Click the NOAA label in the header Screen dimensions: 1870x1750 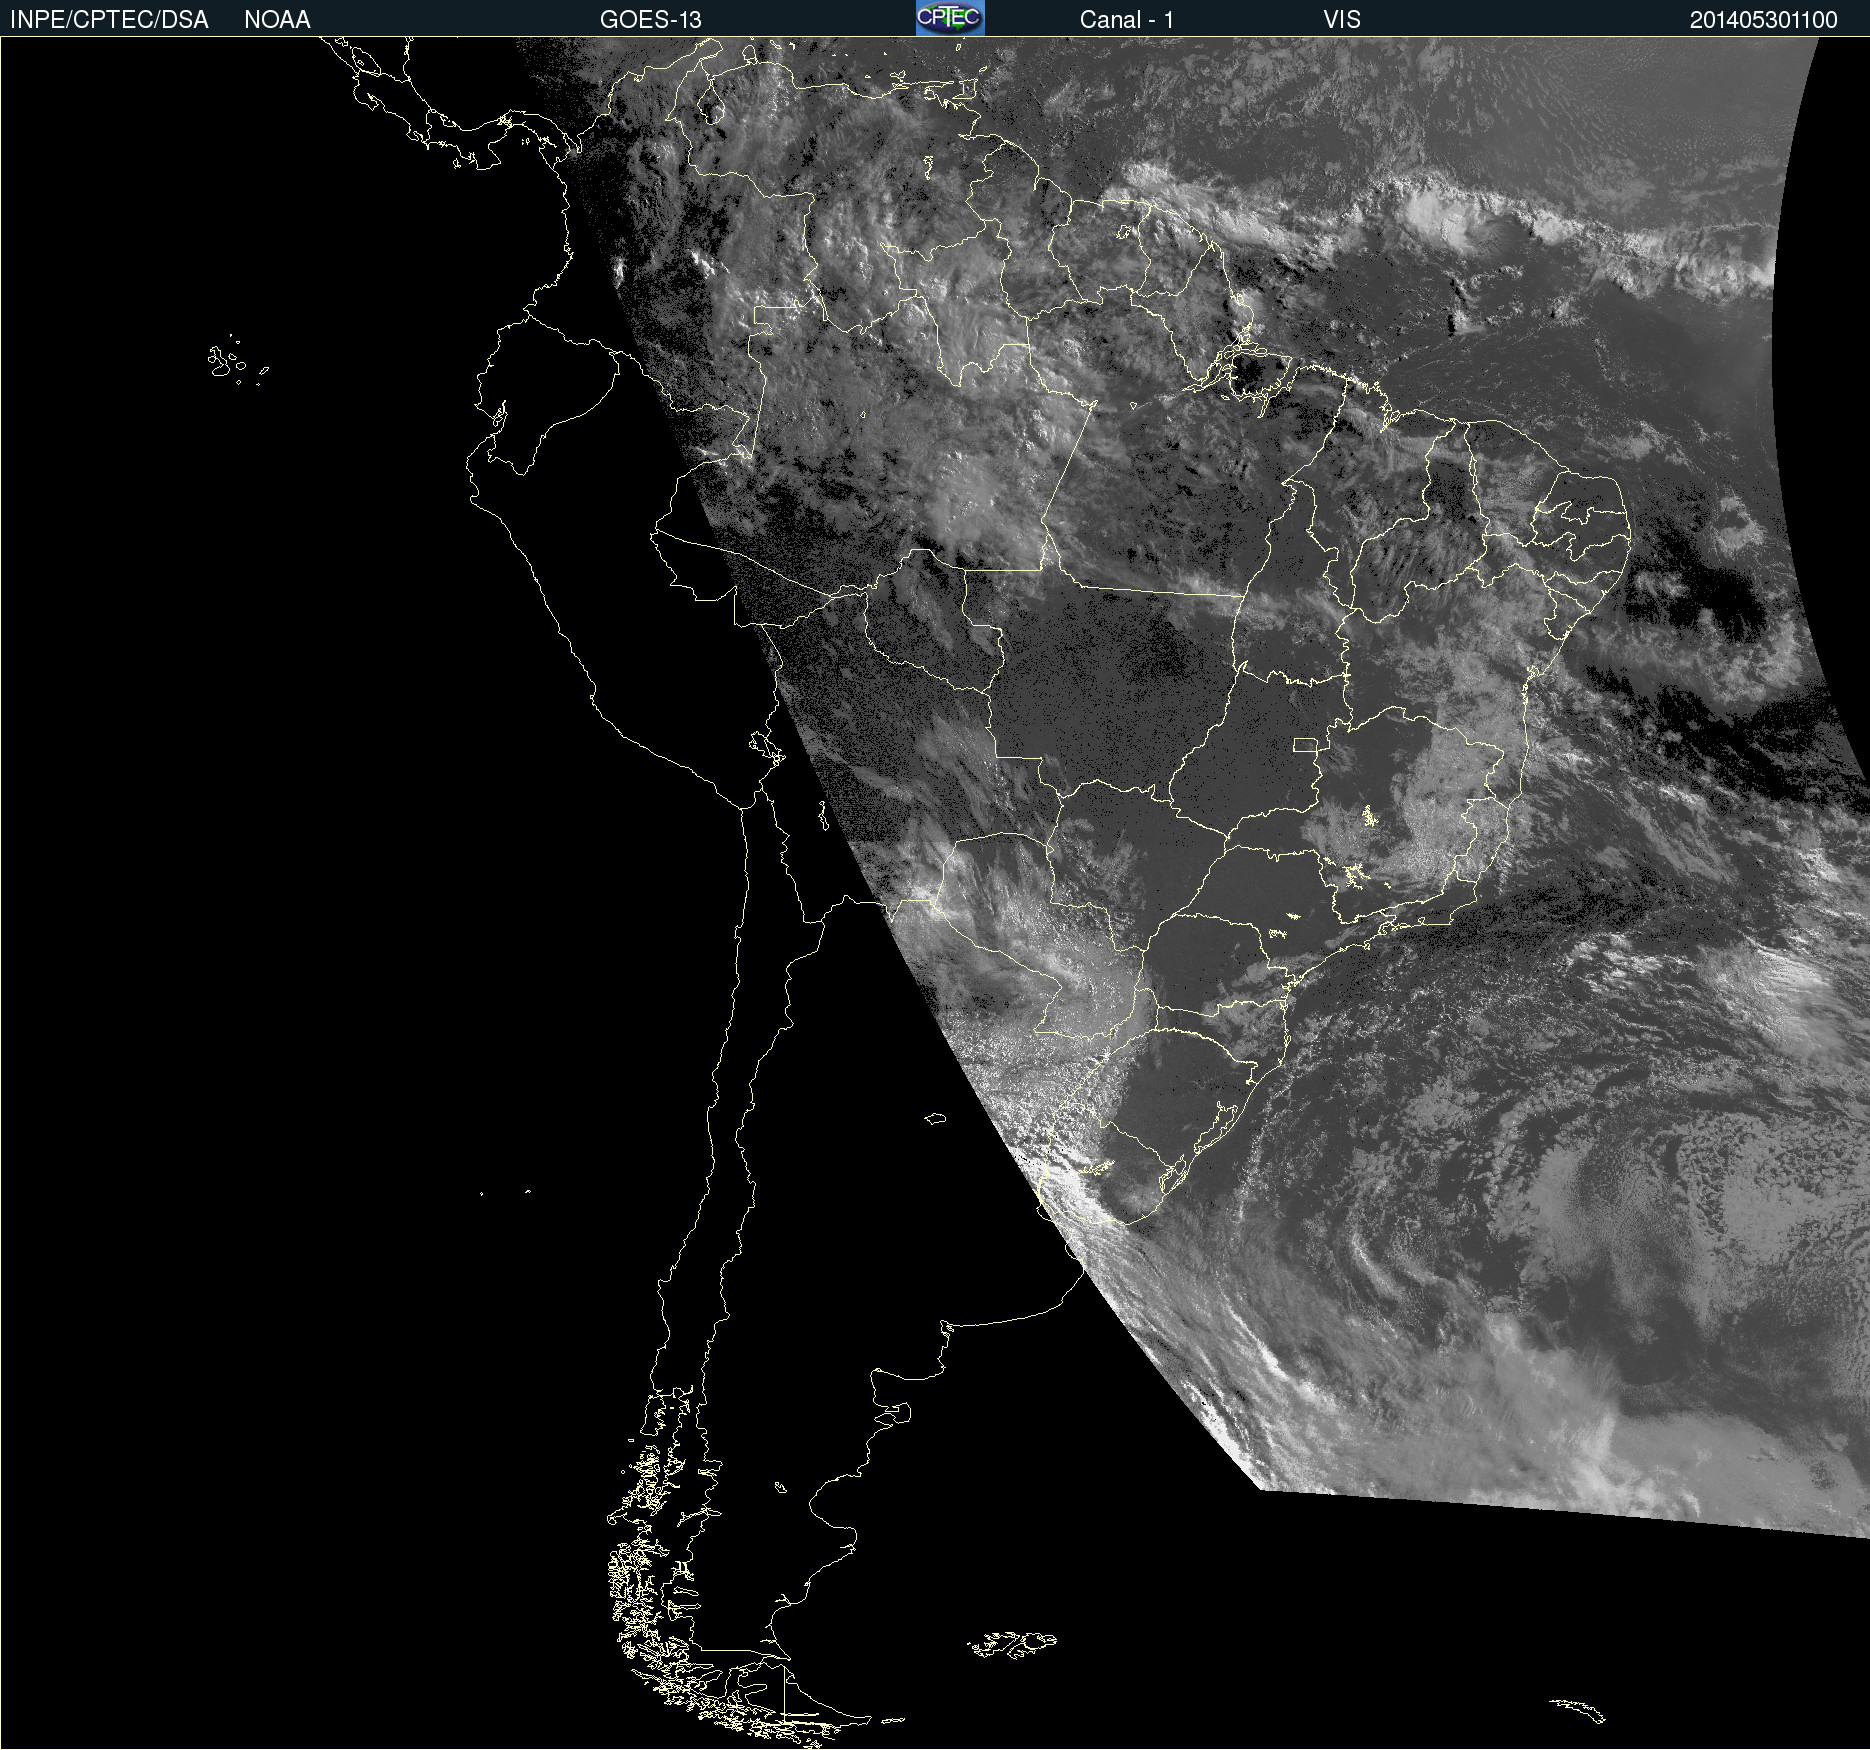click(277, 20)
